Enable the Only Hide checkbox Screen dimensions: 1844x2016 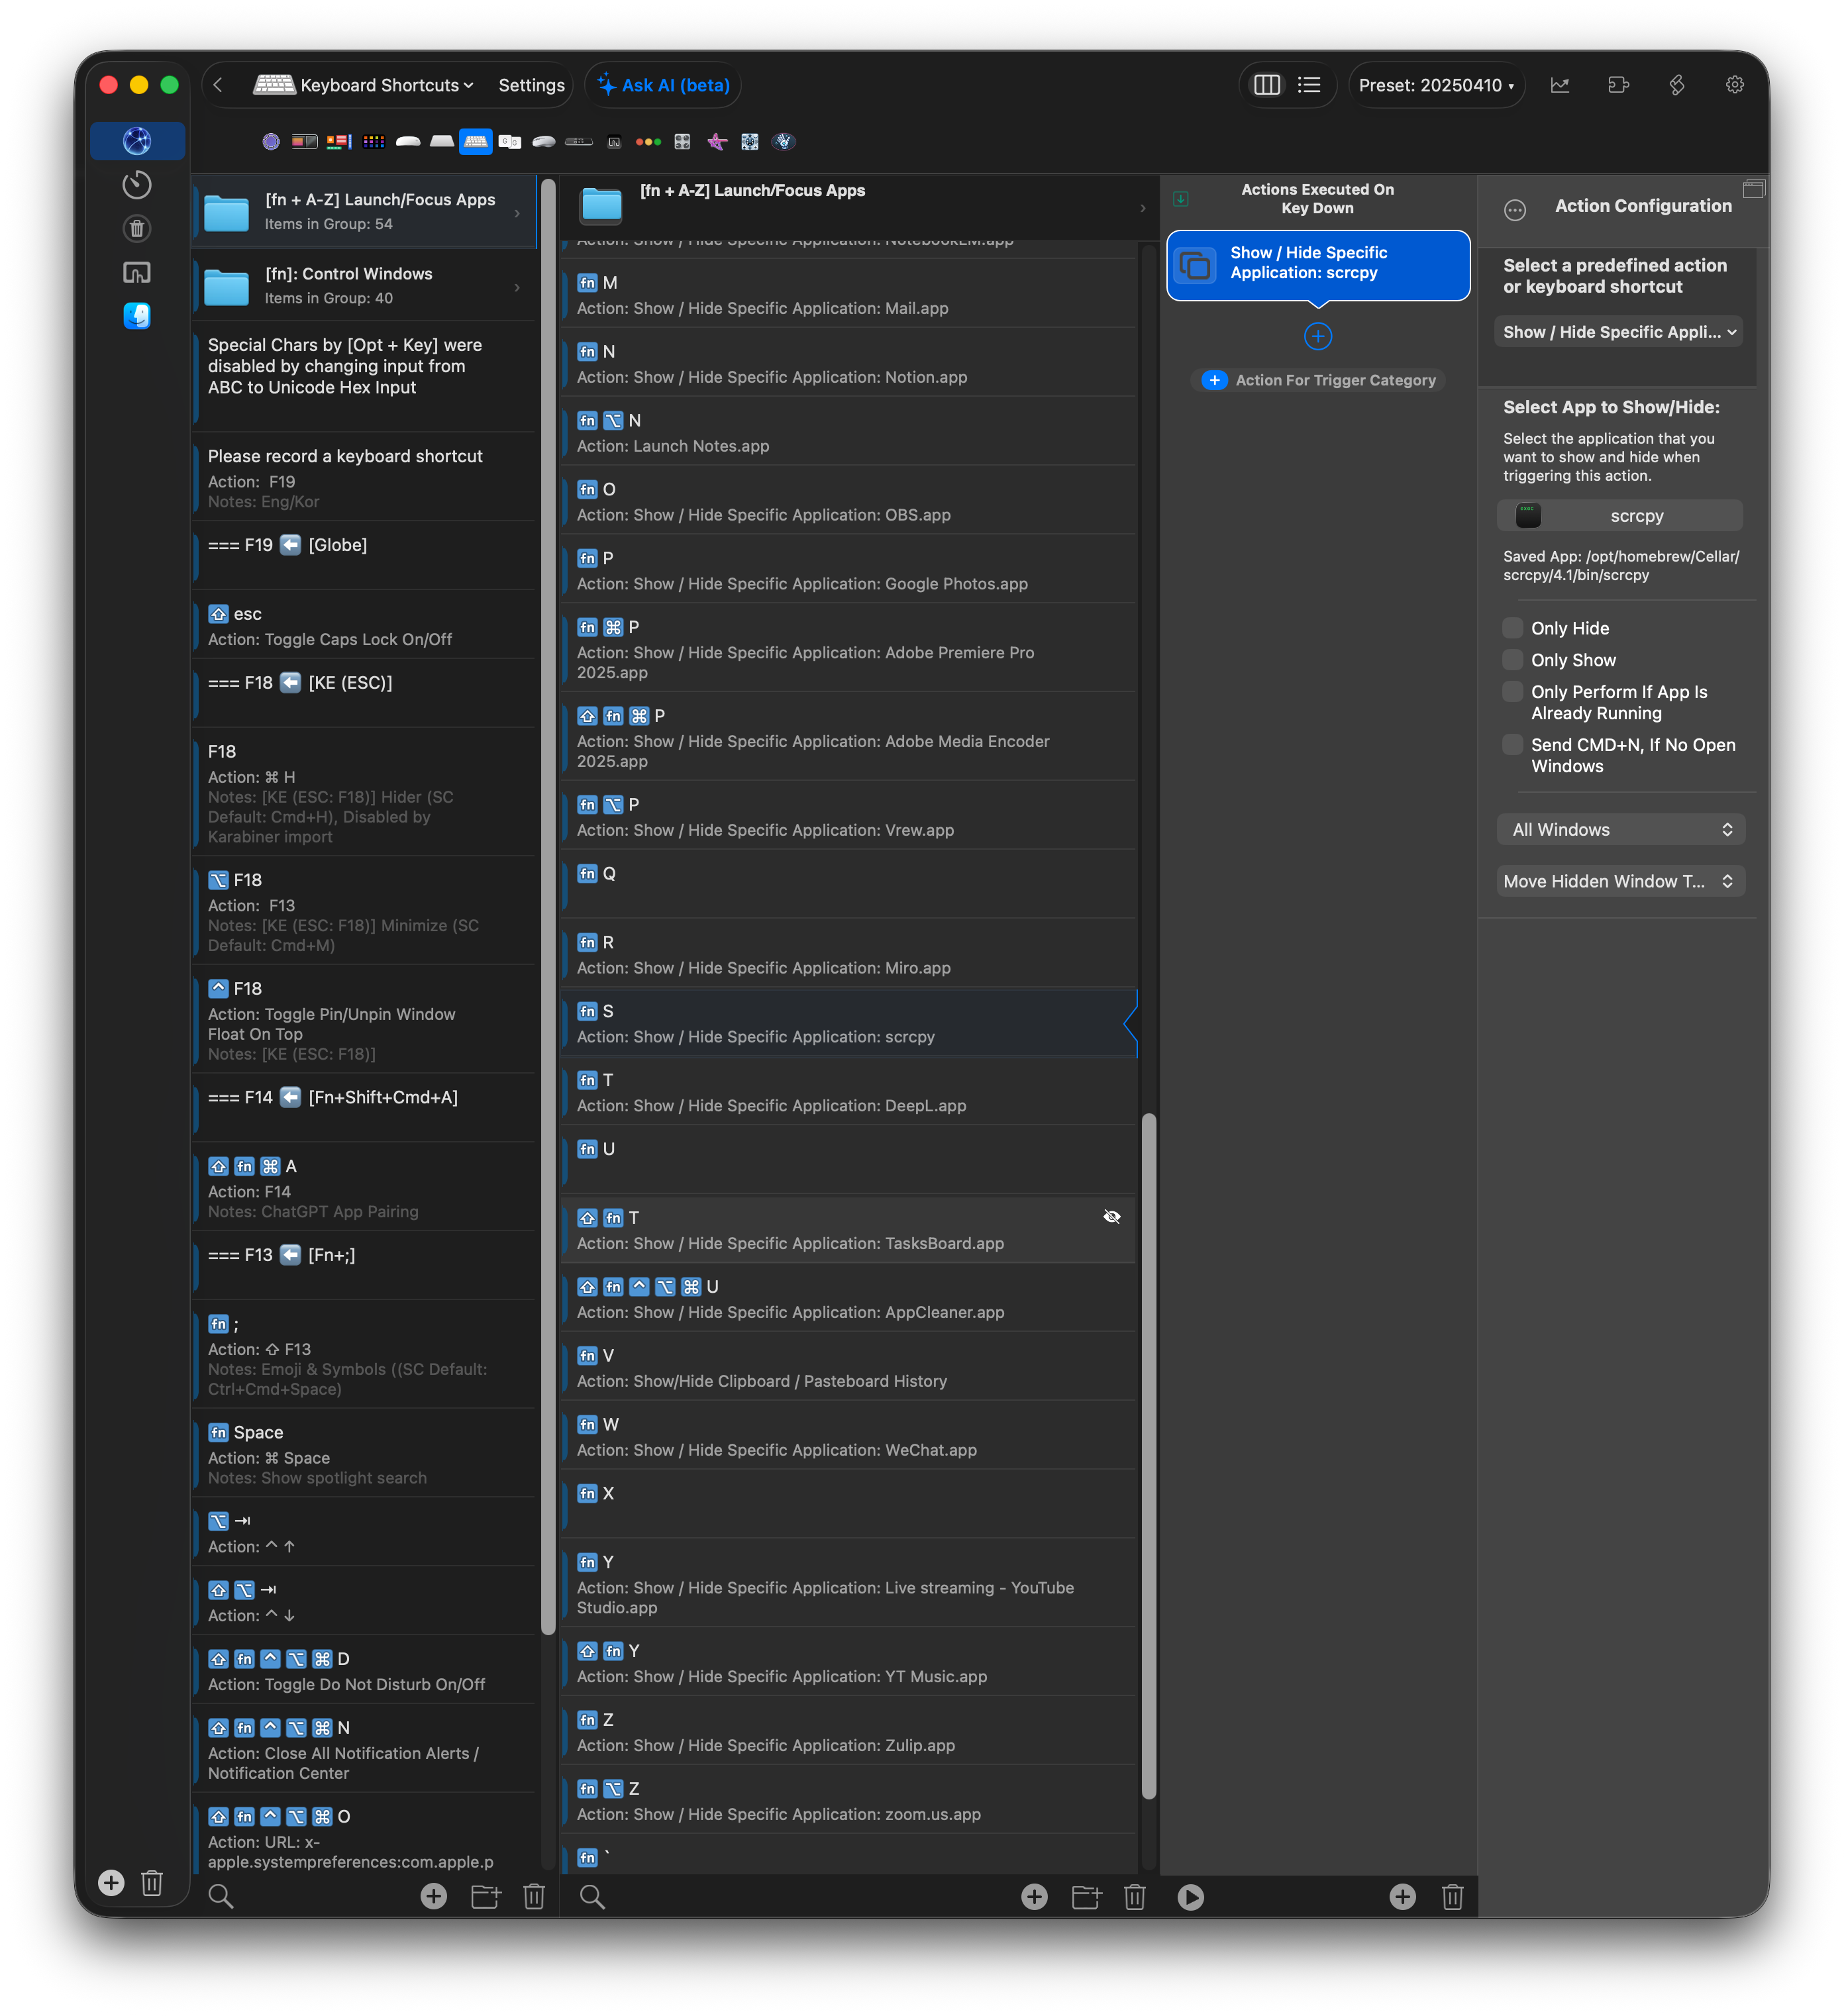click(1513, 628)
